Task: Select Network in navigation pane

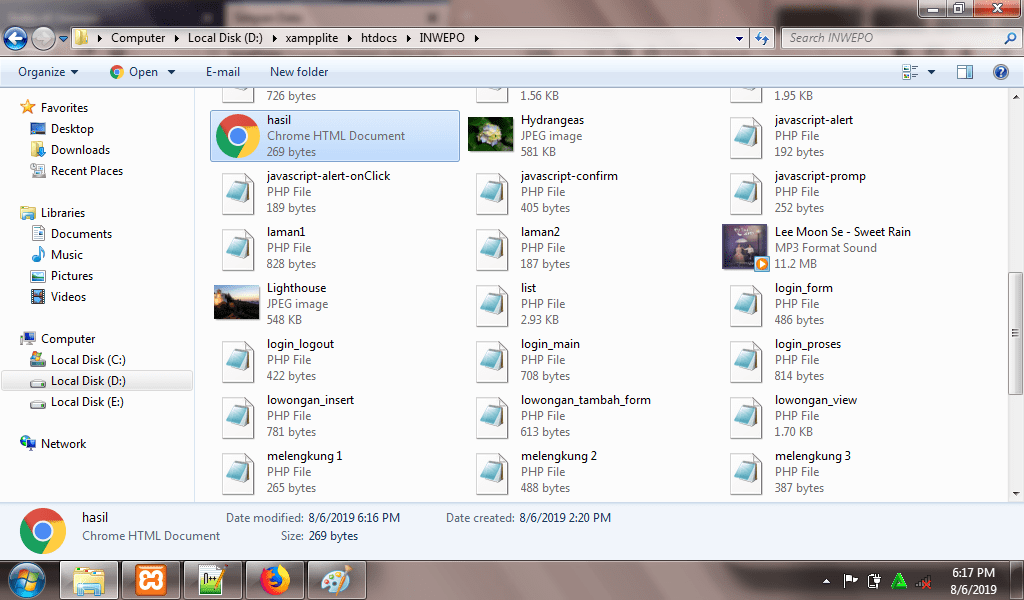Action: tap(63, 444)
